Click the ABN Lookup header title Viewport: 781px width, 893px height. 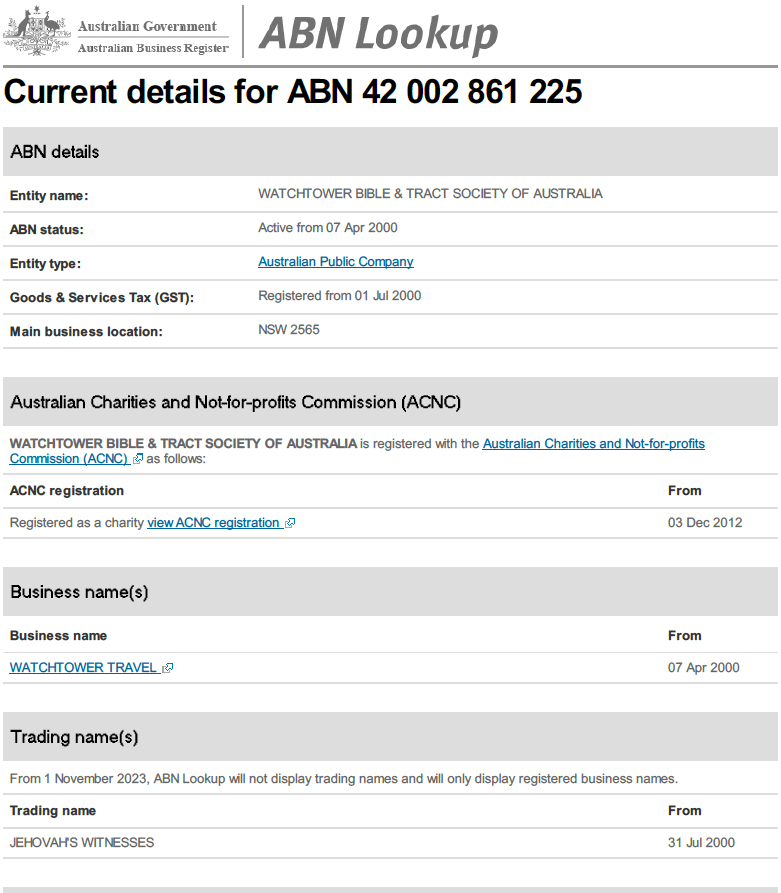[378, 33]
